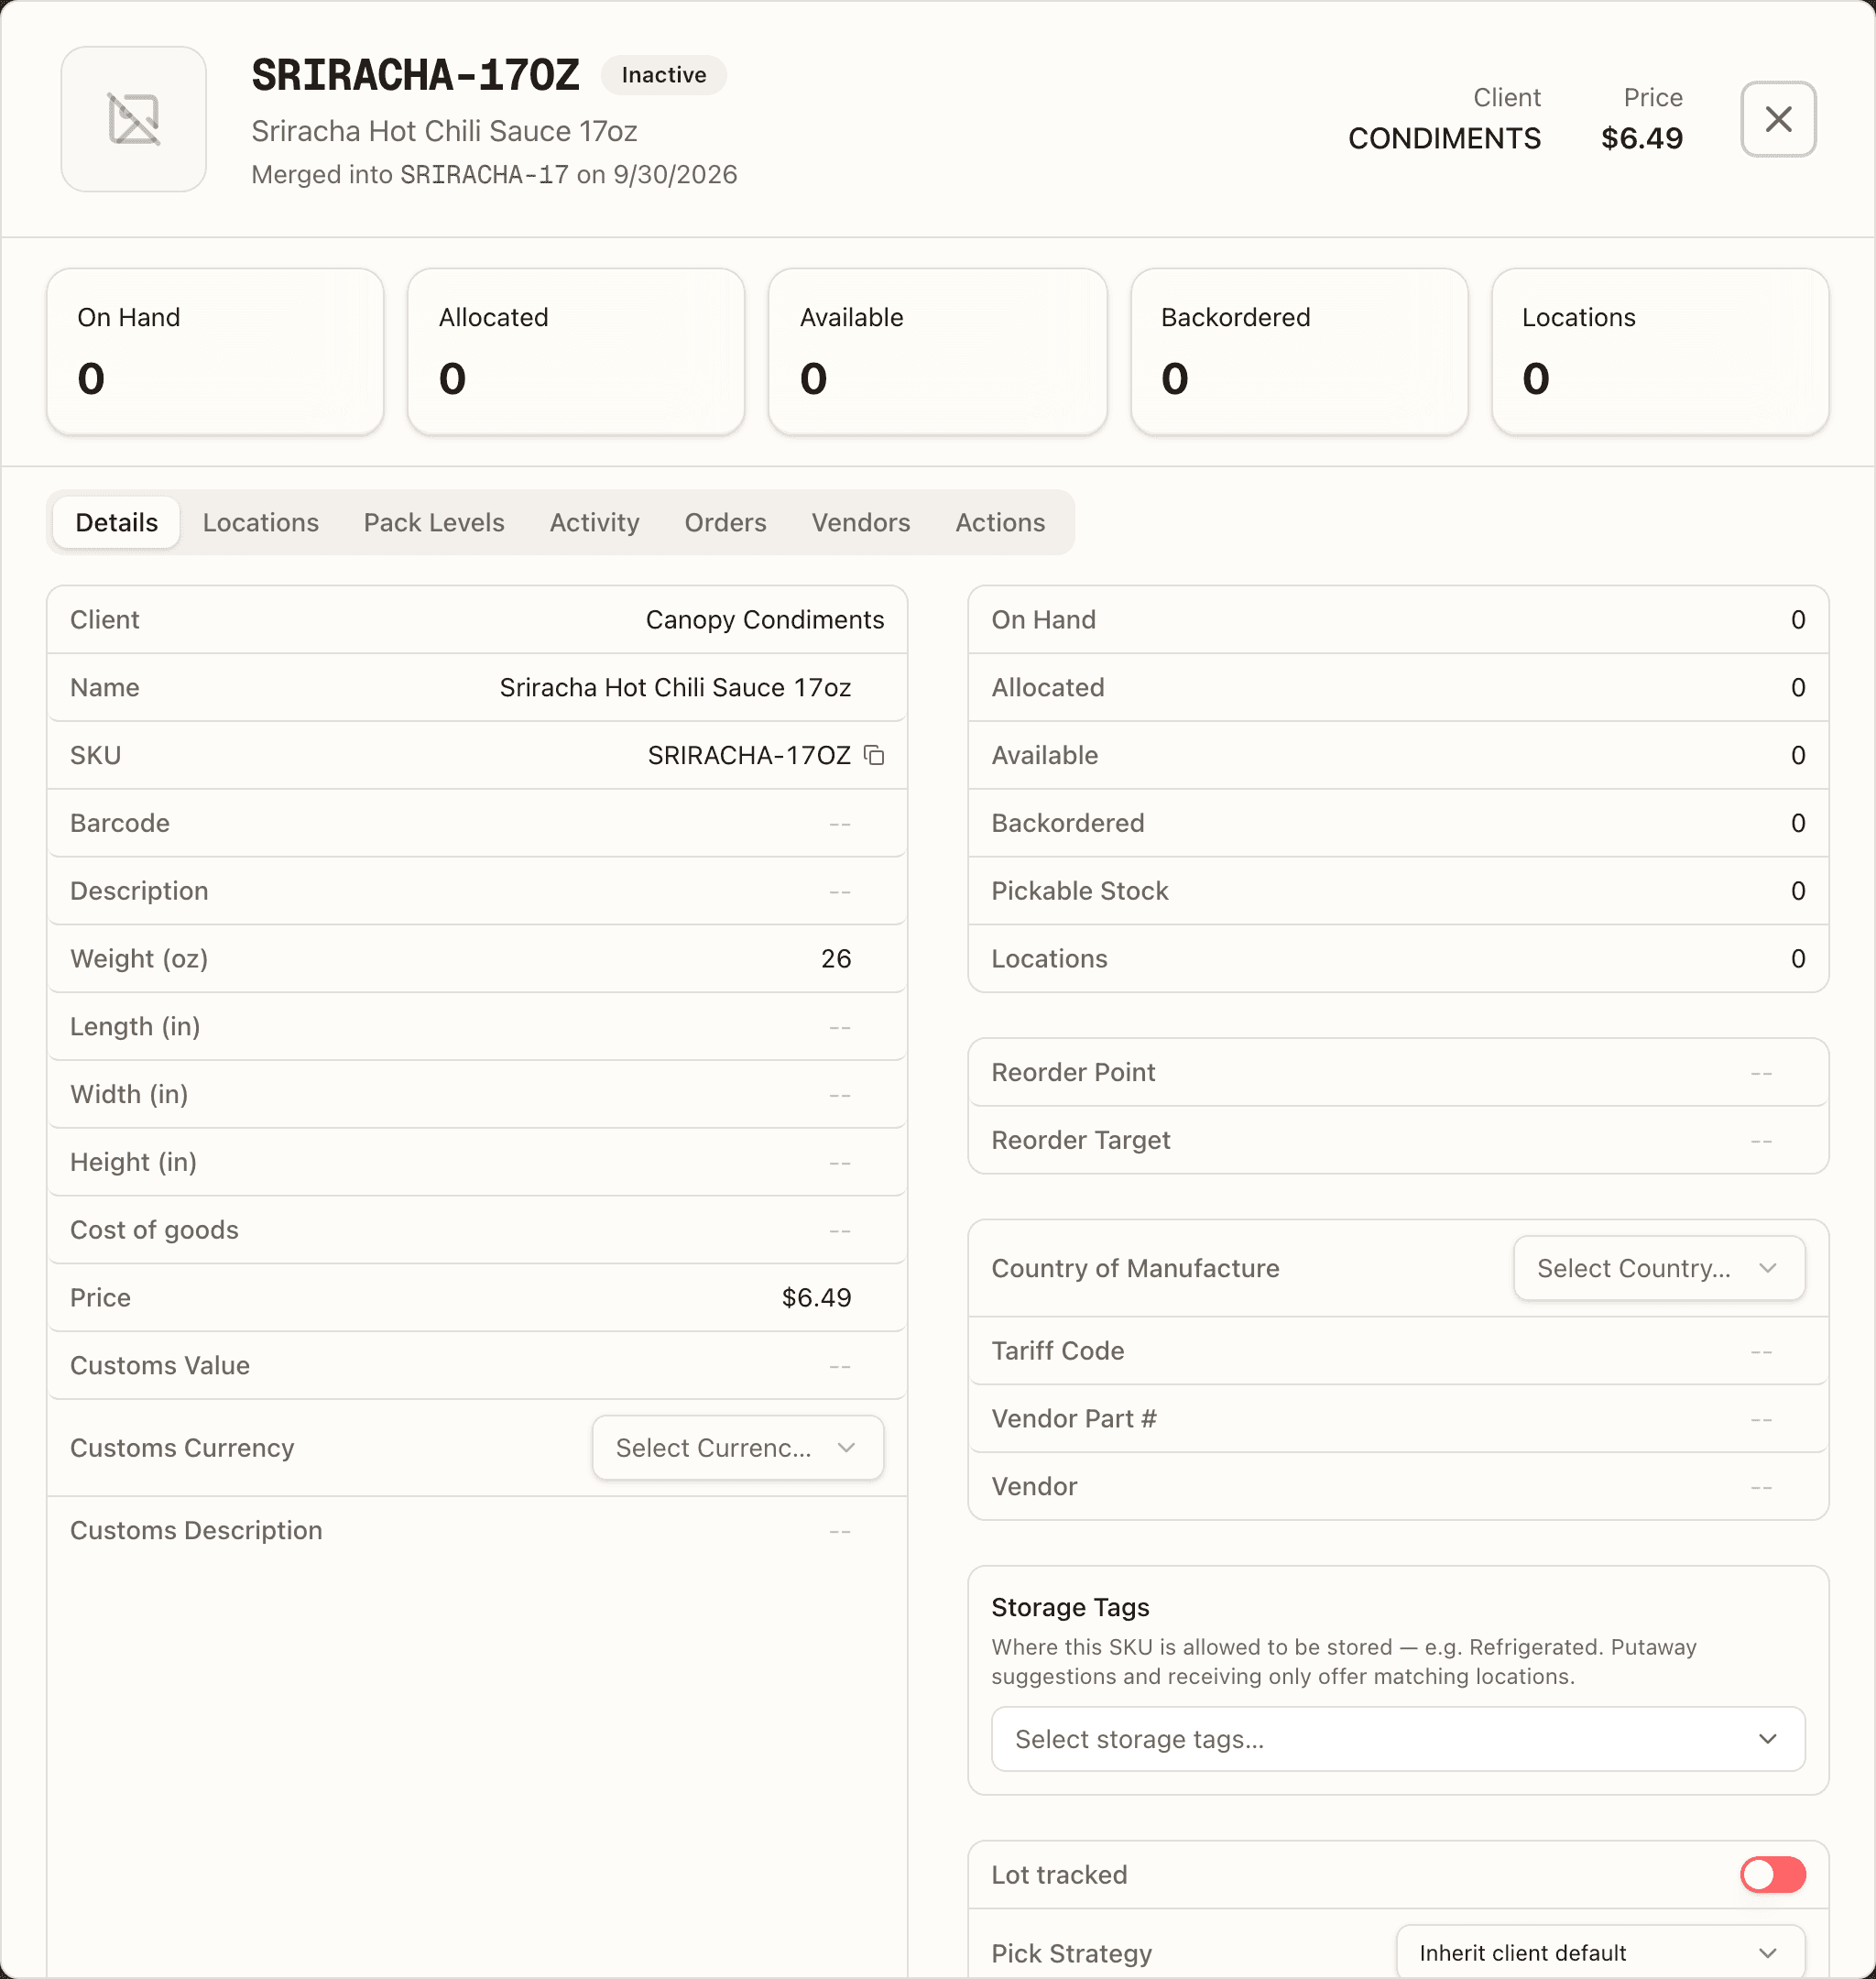Open the Actions tab

coord(1000,522)
